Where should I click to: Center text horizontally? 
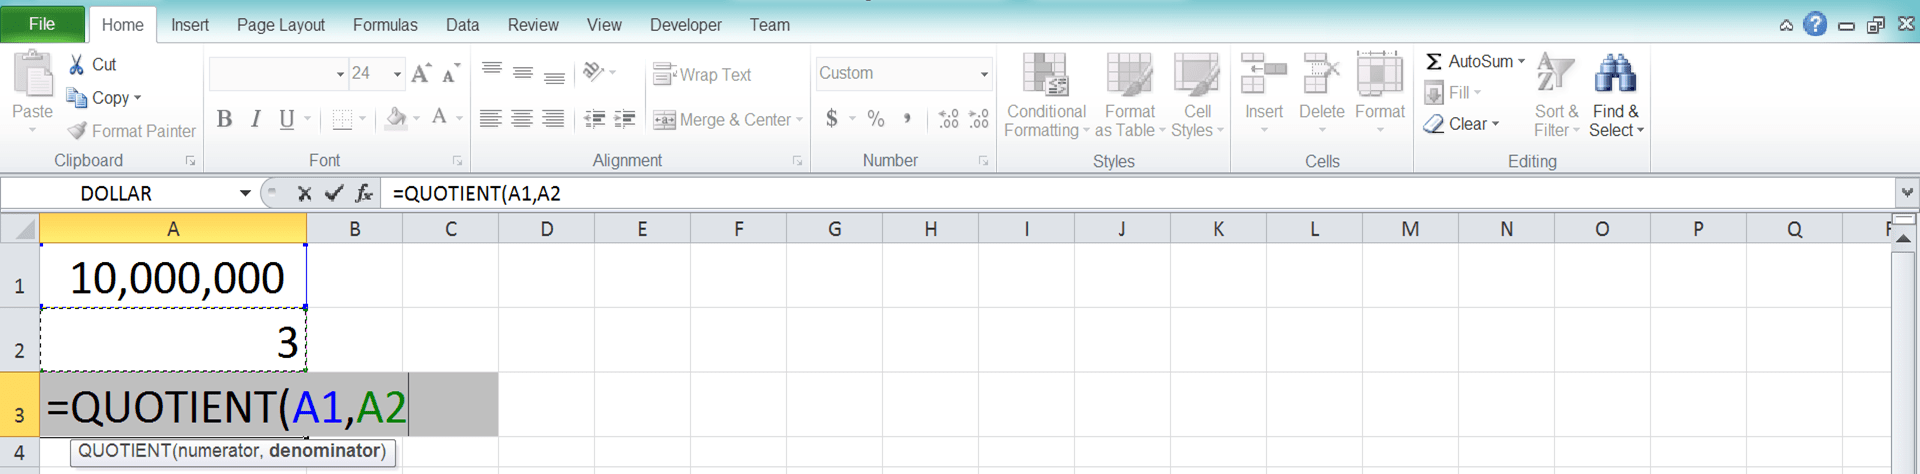click(521, 119)
